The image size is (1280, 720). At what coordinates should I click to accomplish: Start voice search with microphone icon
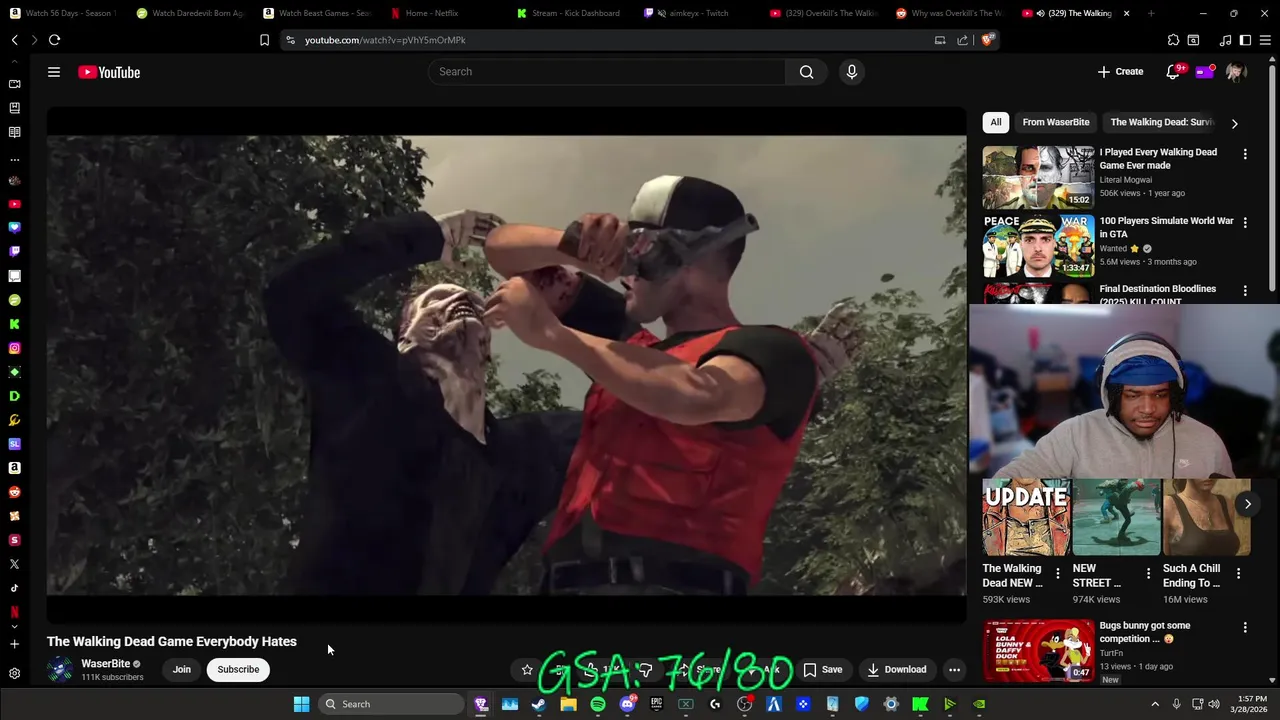(852, 72)
